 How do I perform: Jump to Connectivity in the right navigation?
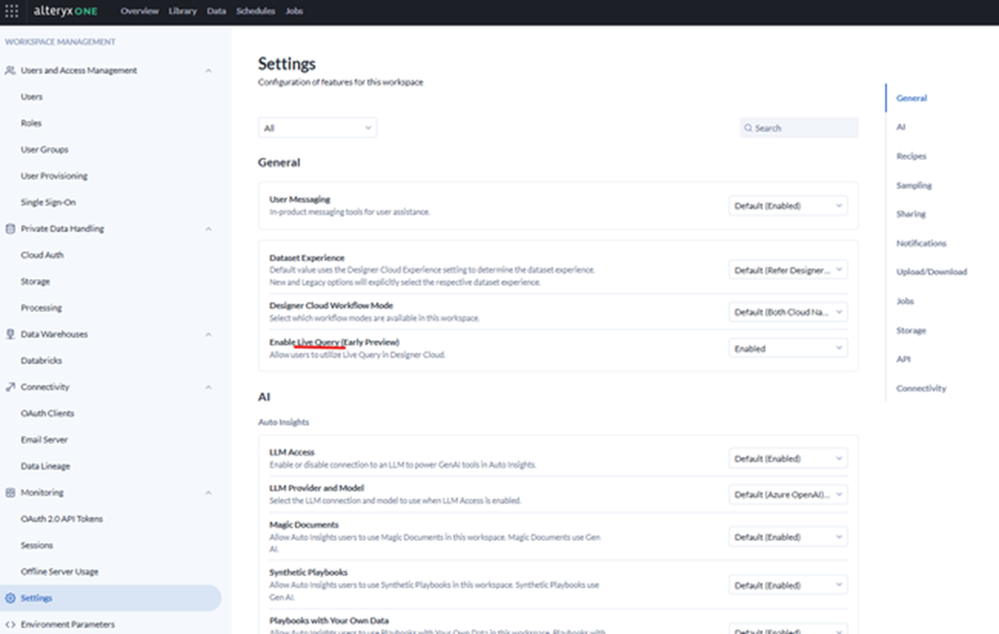coord(921,389)
